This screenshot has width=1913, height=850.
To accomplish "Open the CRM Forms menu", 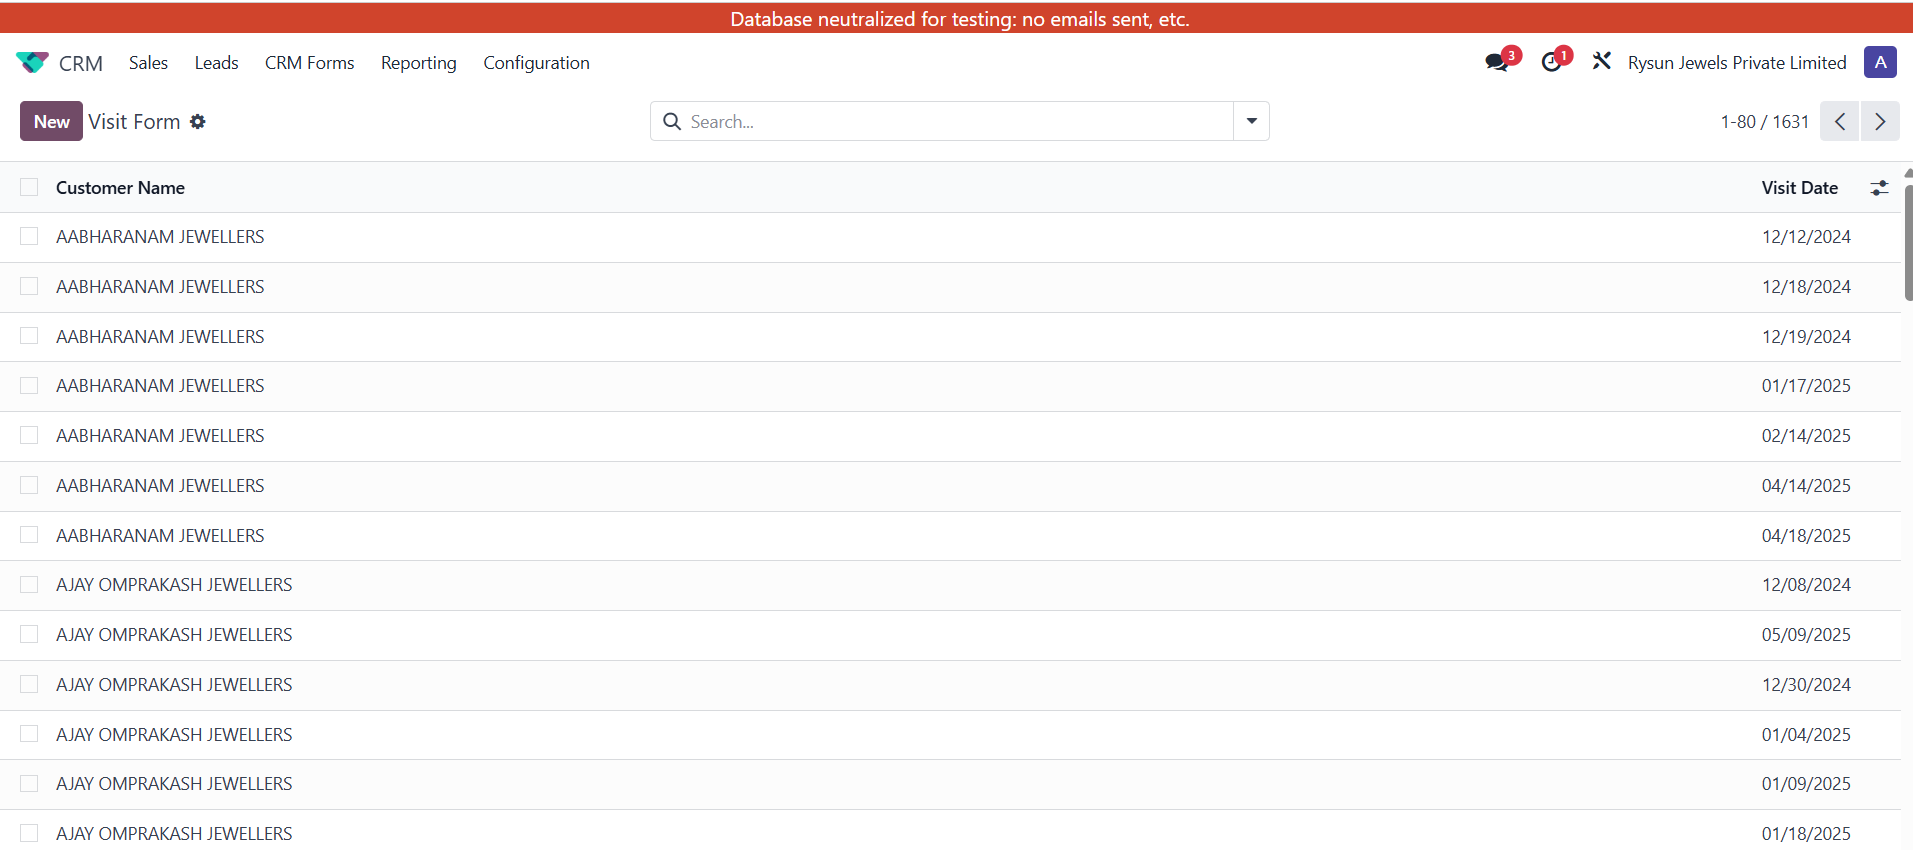I will coord(309,63).
